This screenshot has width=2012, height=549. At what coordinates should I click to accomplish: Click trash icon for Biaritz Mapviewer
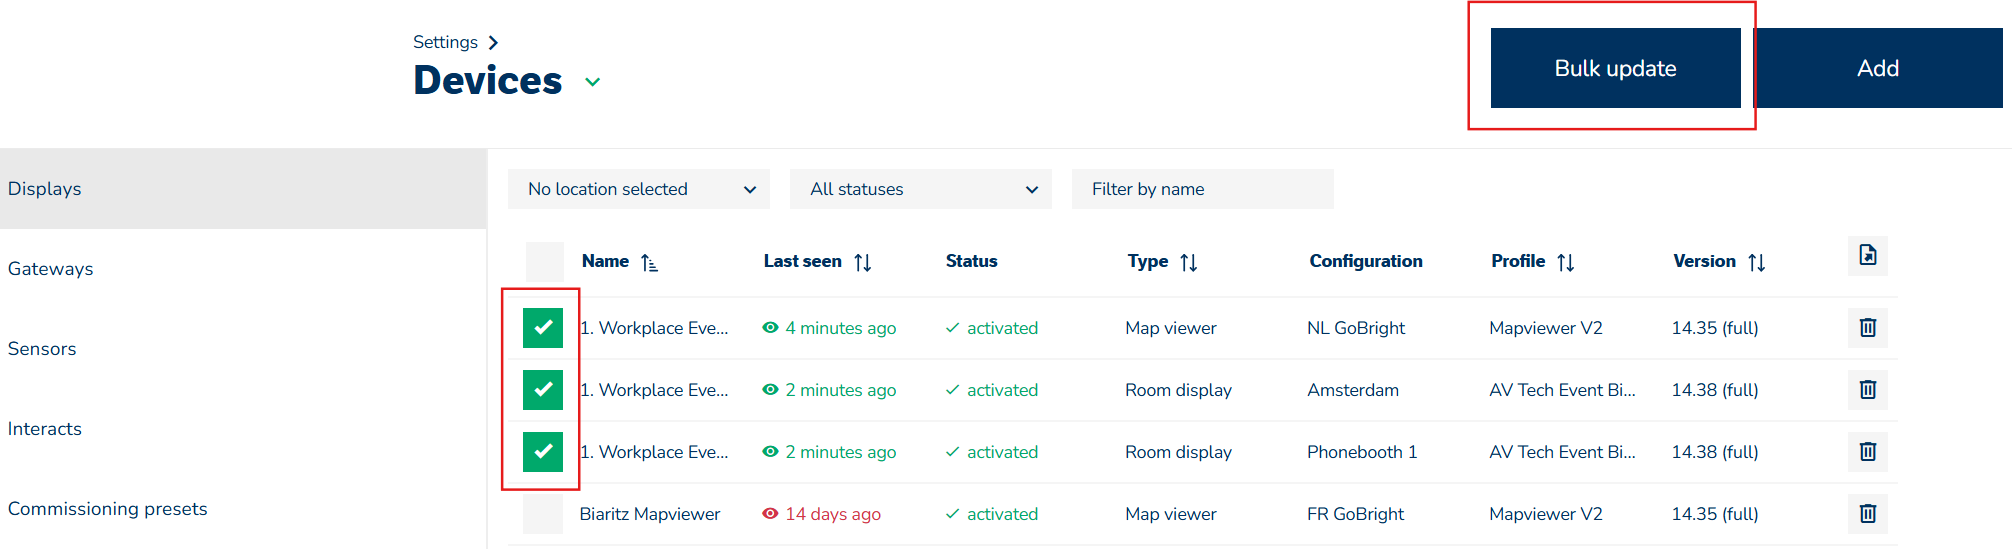pyautogui.click(x=1867, y=514)
